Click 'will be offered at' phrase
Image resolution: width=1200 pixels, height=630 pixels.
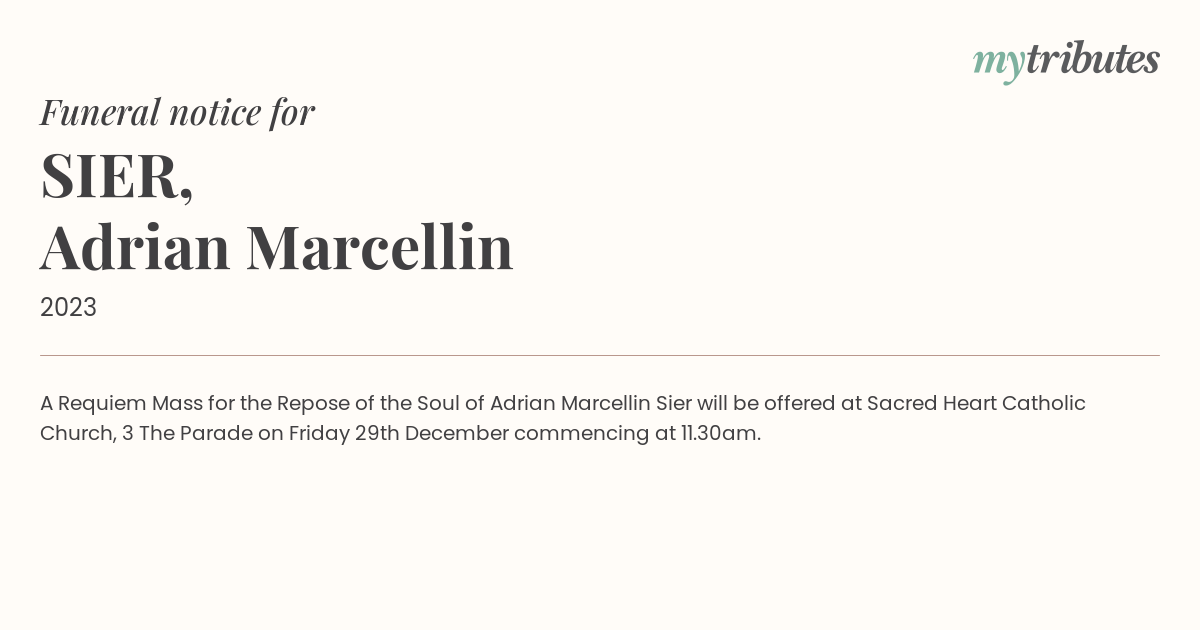click(779, 403)
